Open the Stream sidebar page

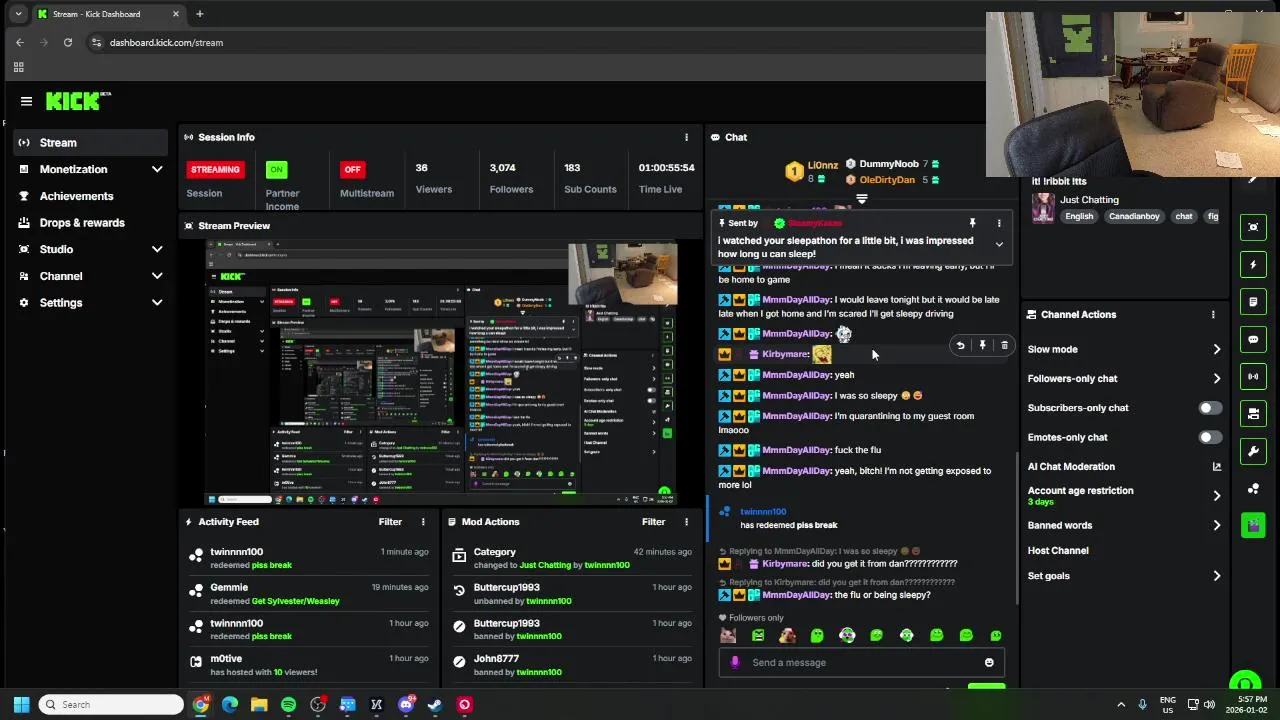[x=90, y=143]
